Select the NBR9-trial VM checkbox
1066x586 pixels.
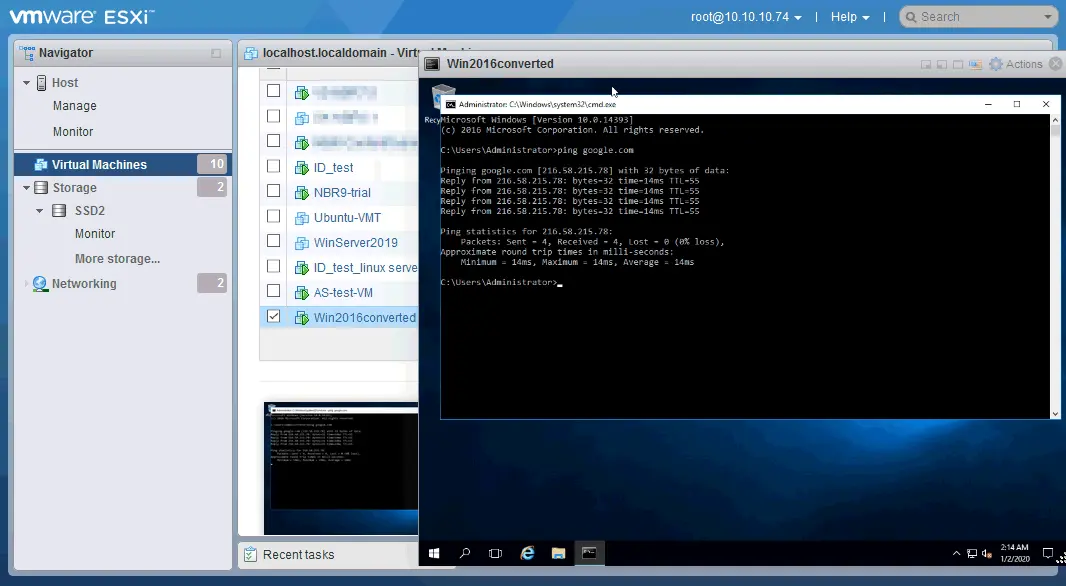273,192
